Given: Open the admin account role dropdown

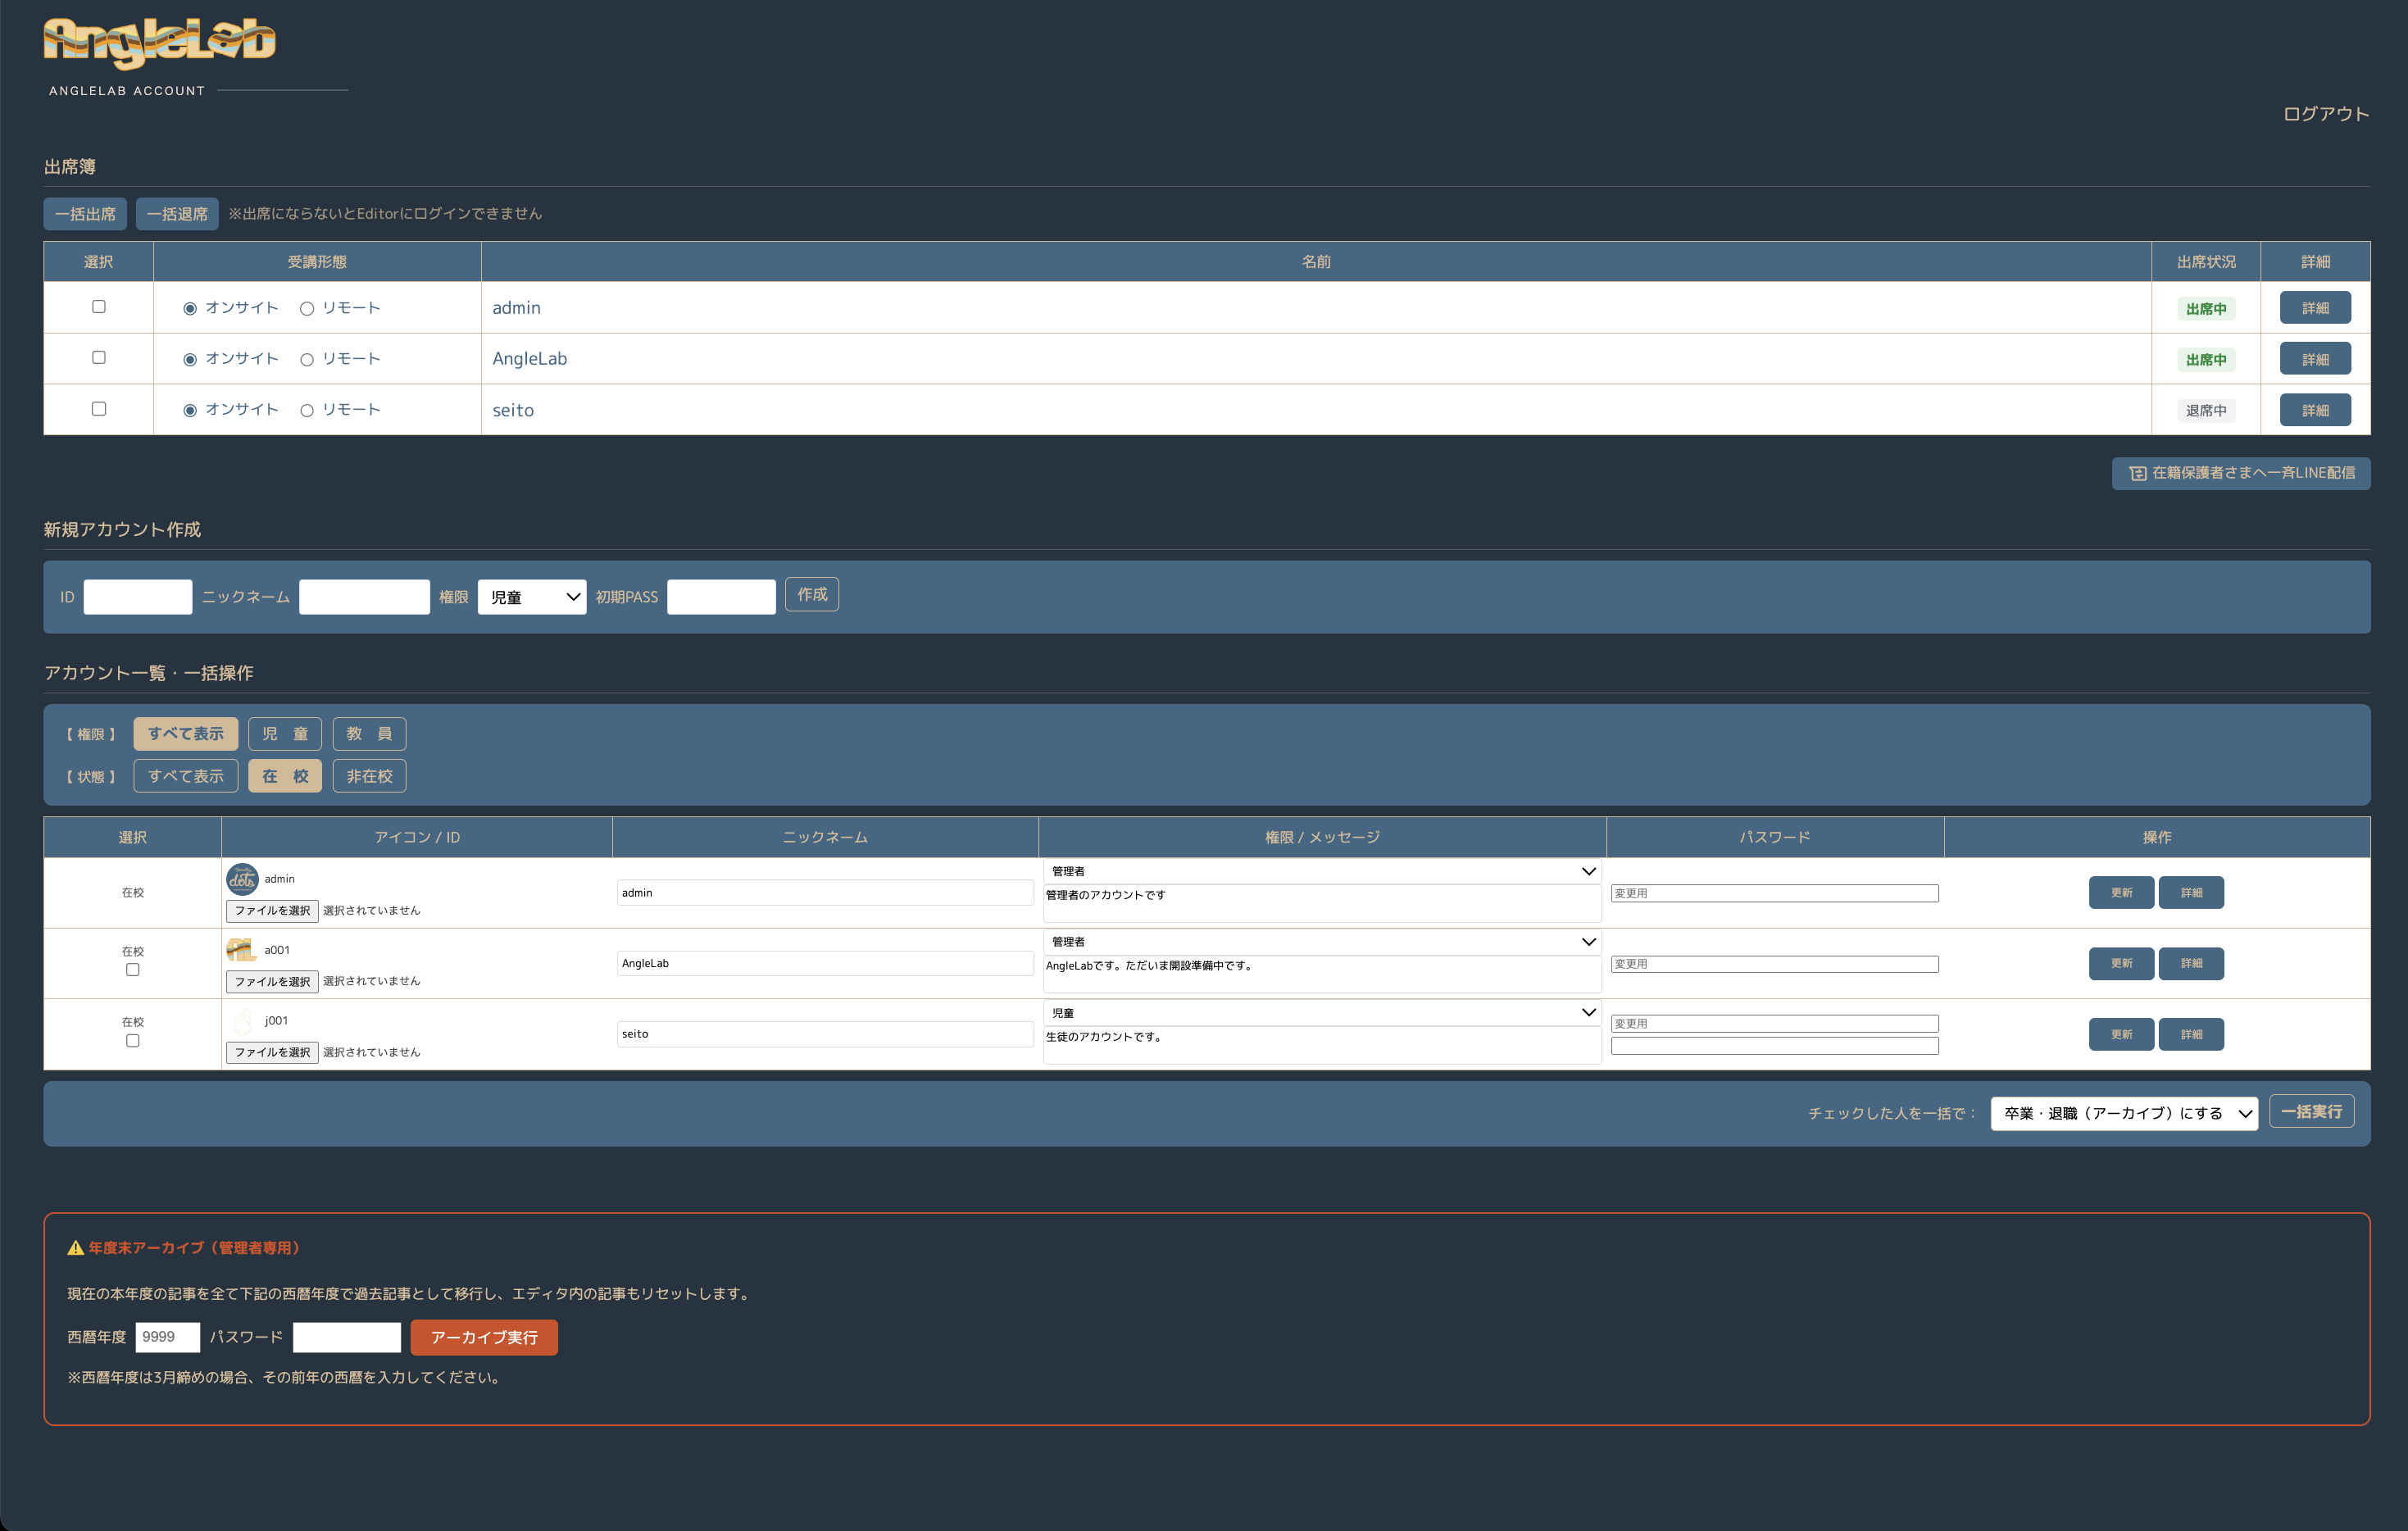Looking at the screenshot, I should 1321,871.
